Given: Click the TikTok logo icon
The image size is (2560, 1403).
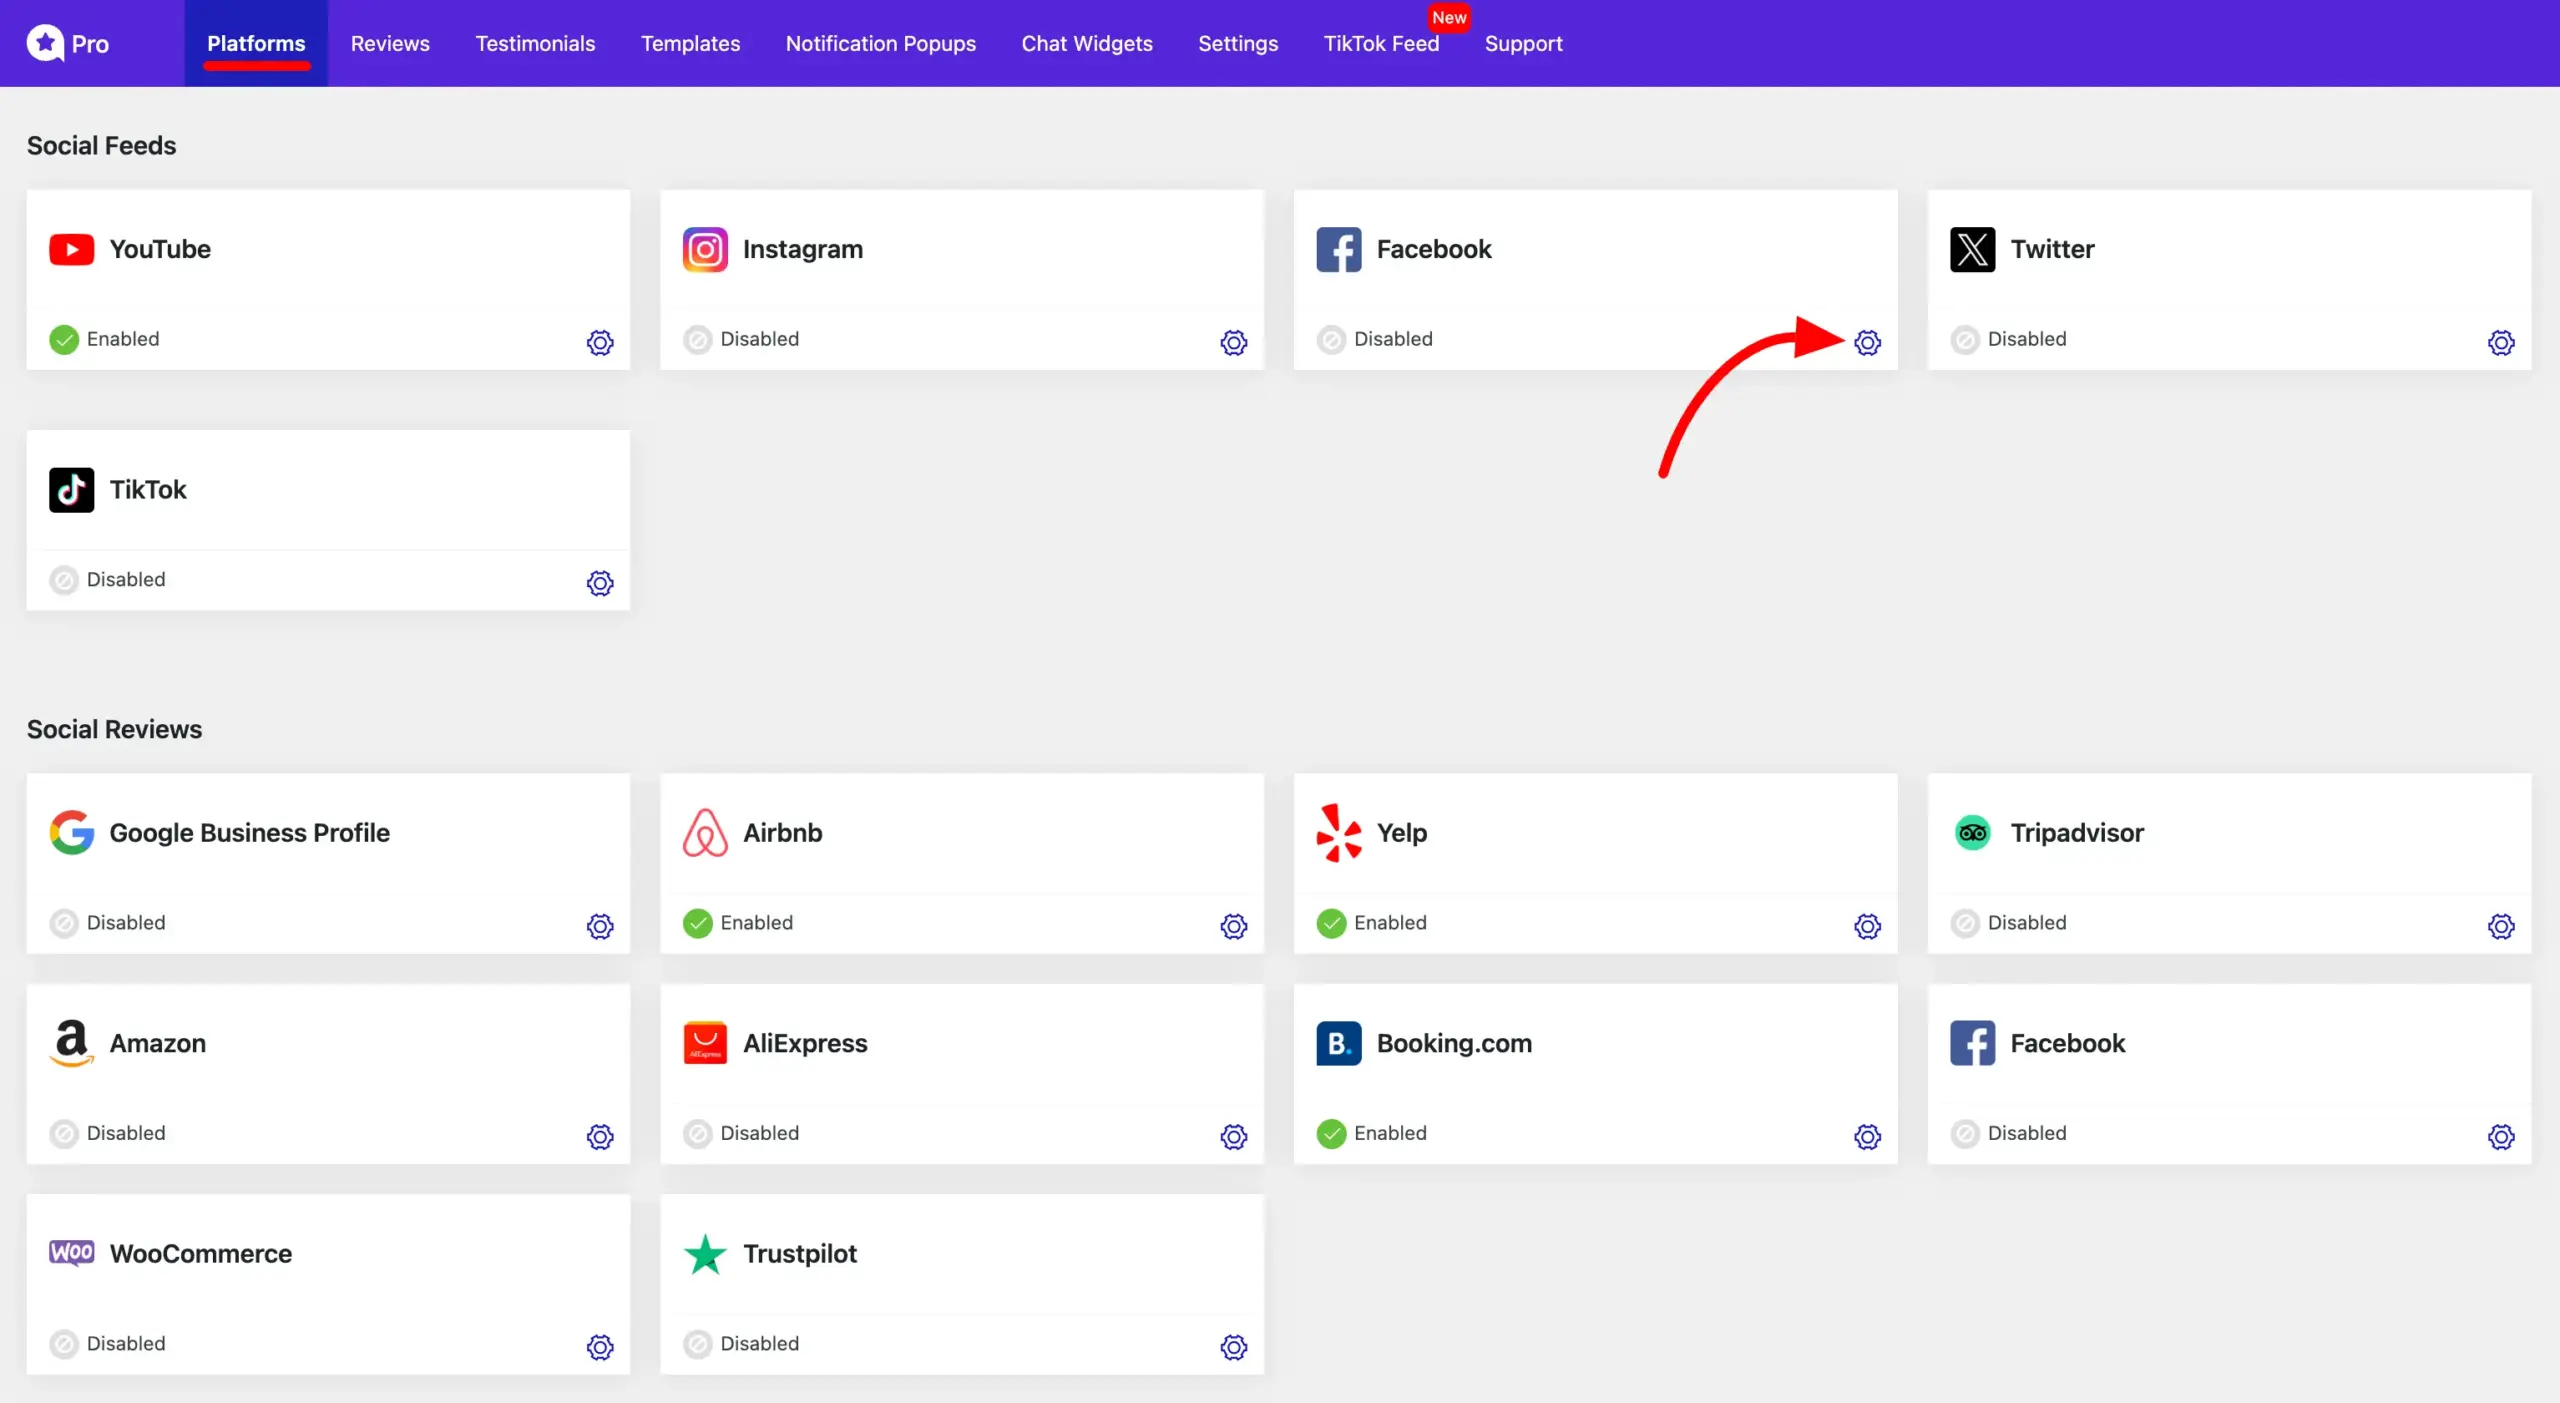Looking at the screenshot, I should click(x=71, y=489).
